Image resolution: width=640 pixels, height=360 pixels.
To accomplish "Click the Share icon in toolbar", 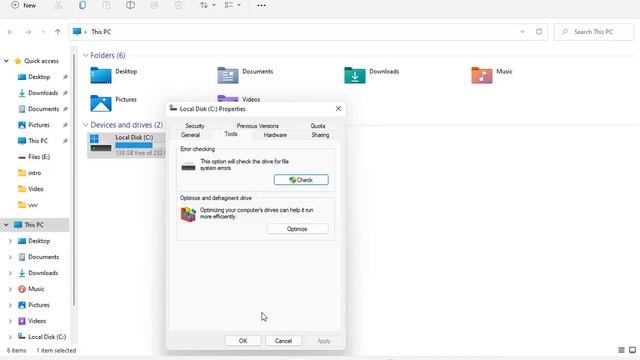I will pyautogui.click(x=154, y=5).
